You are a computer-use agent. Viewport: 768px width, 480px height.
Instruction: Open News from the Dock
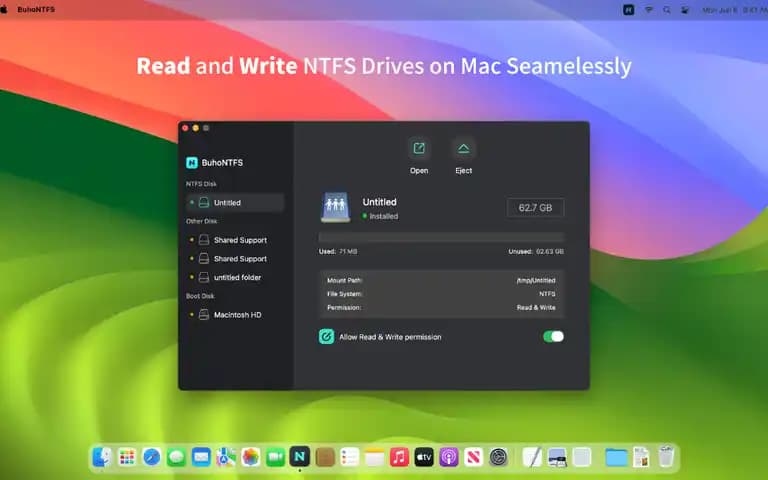pos(473,457)
